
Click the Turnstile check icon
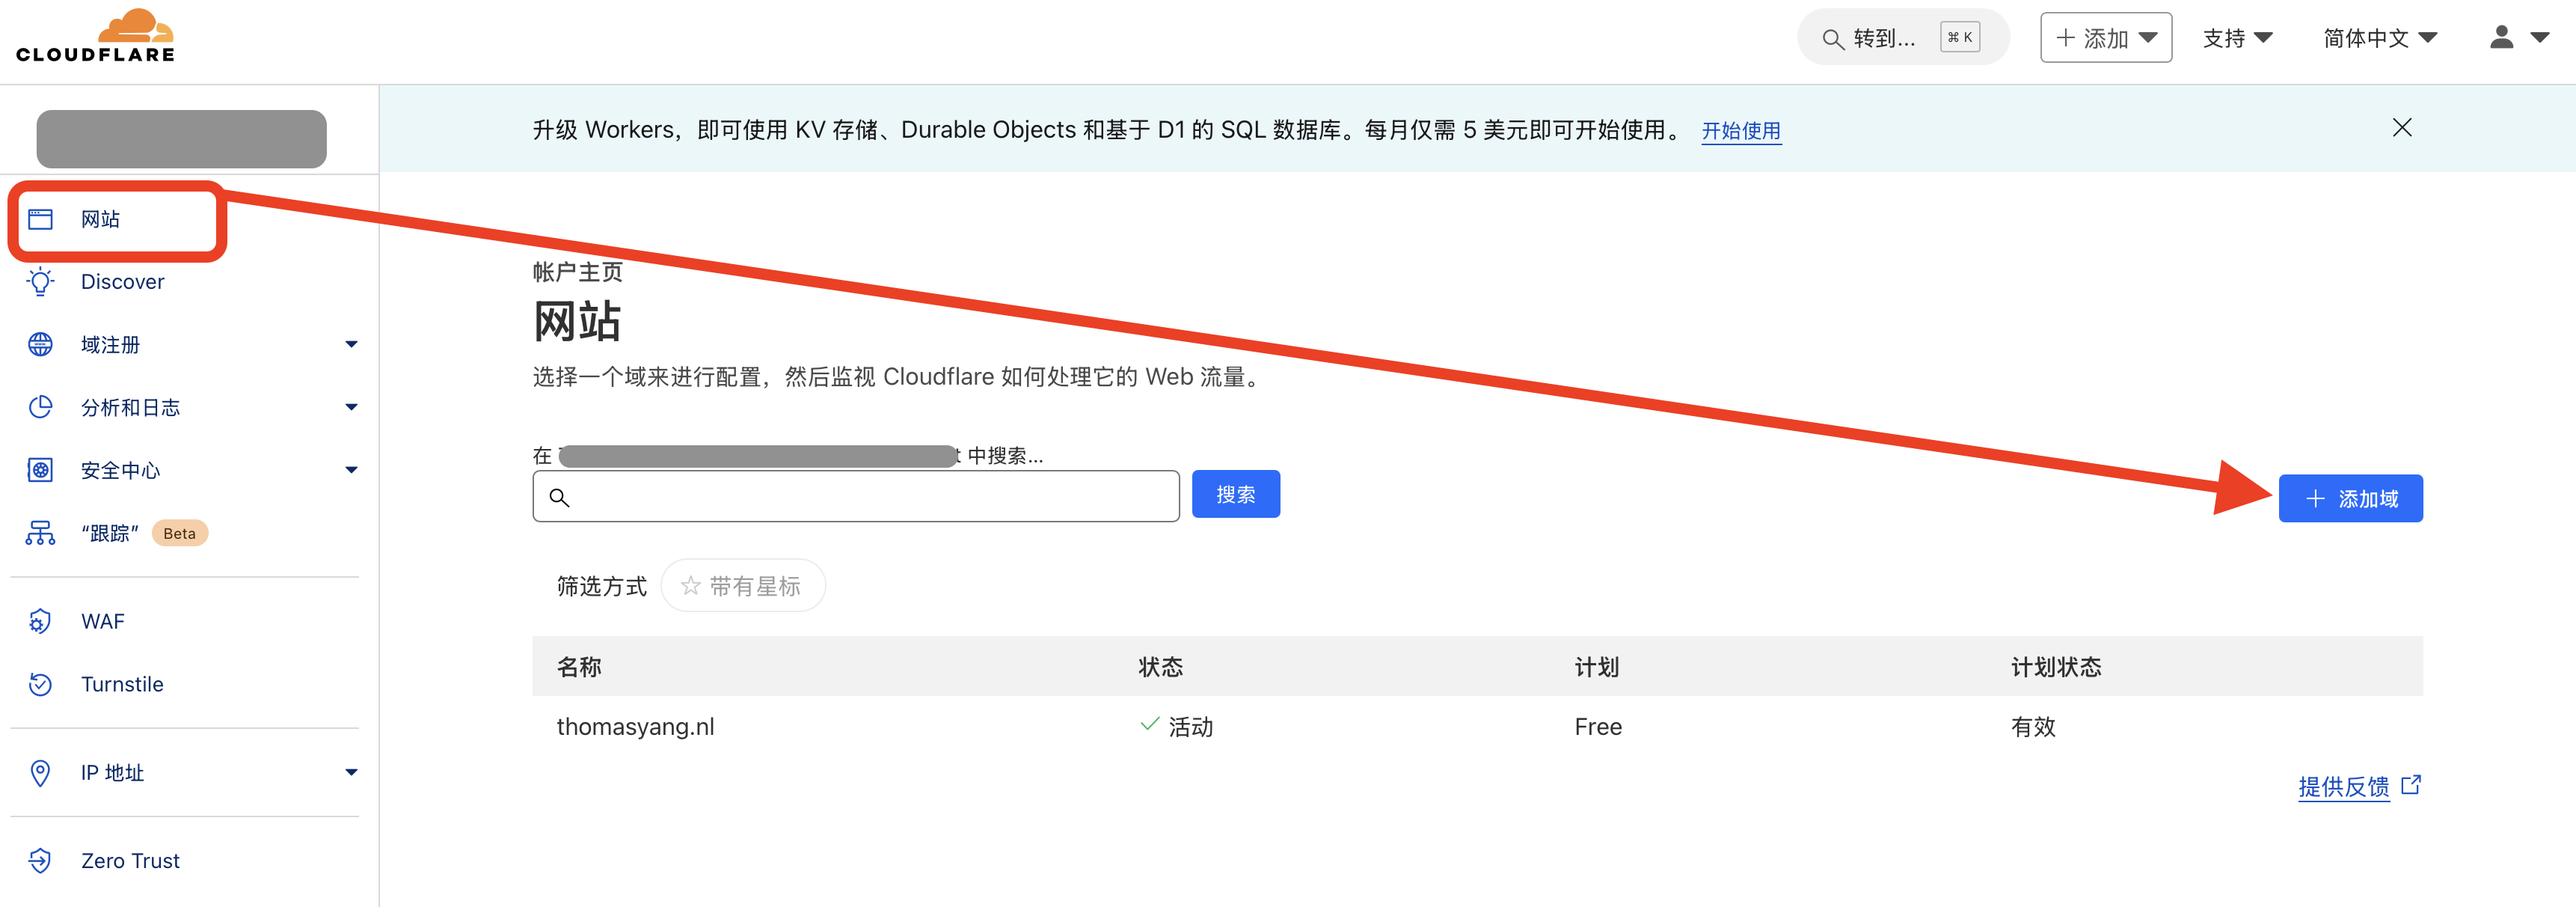click(40, 684)
